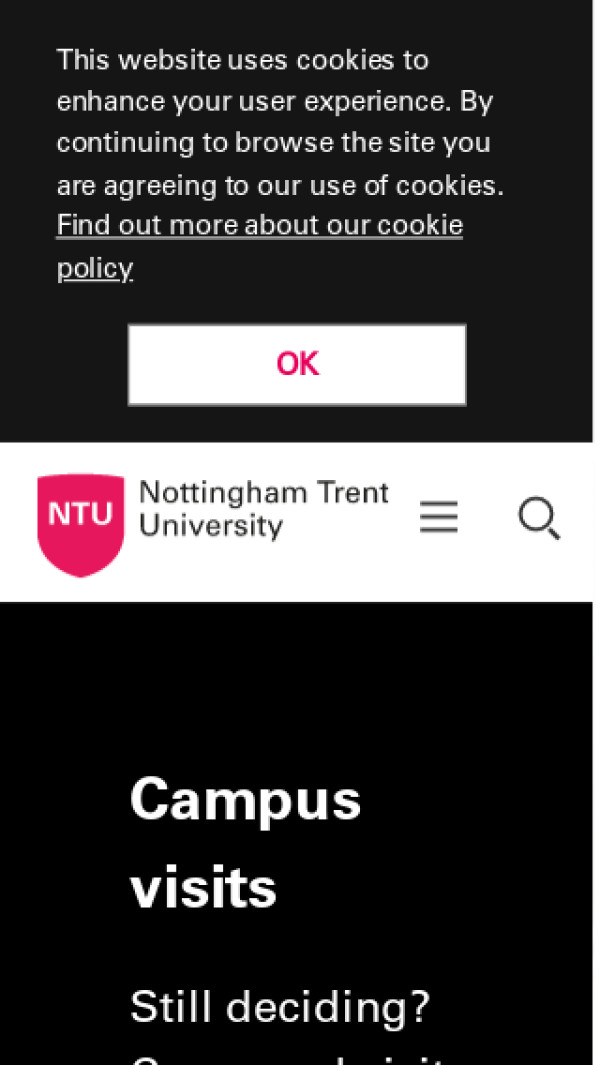This screenshot has height=1065, width=600.
Task: Click 'This website uses cookies' line
Action: point(242,60)
